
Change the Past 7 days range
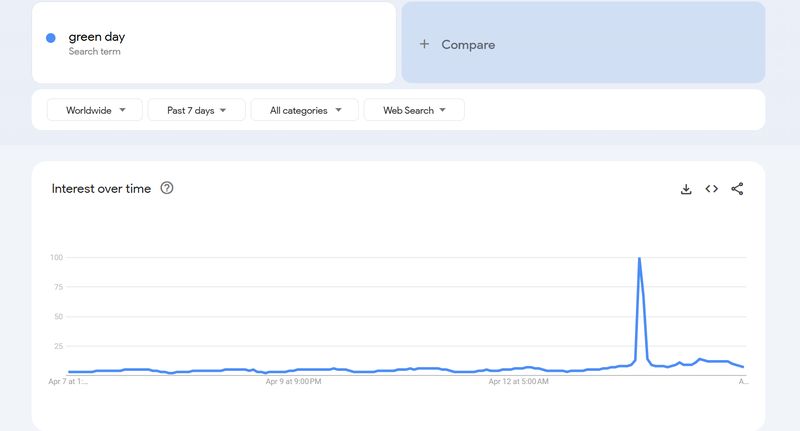coord(196,110)
